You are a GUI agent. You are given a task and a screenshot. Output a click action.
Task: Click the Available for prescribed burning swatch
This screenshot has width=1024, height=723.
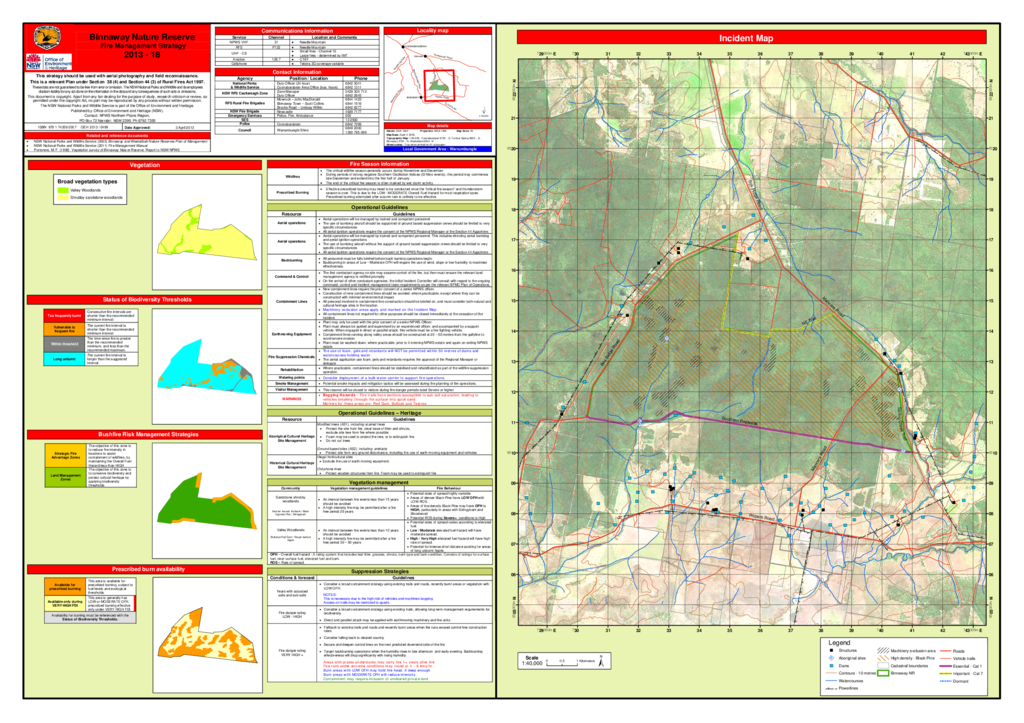pos(65,586)
